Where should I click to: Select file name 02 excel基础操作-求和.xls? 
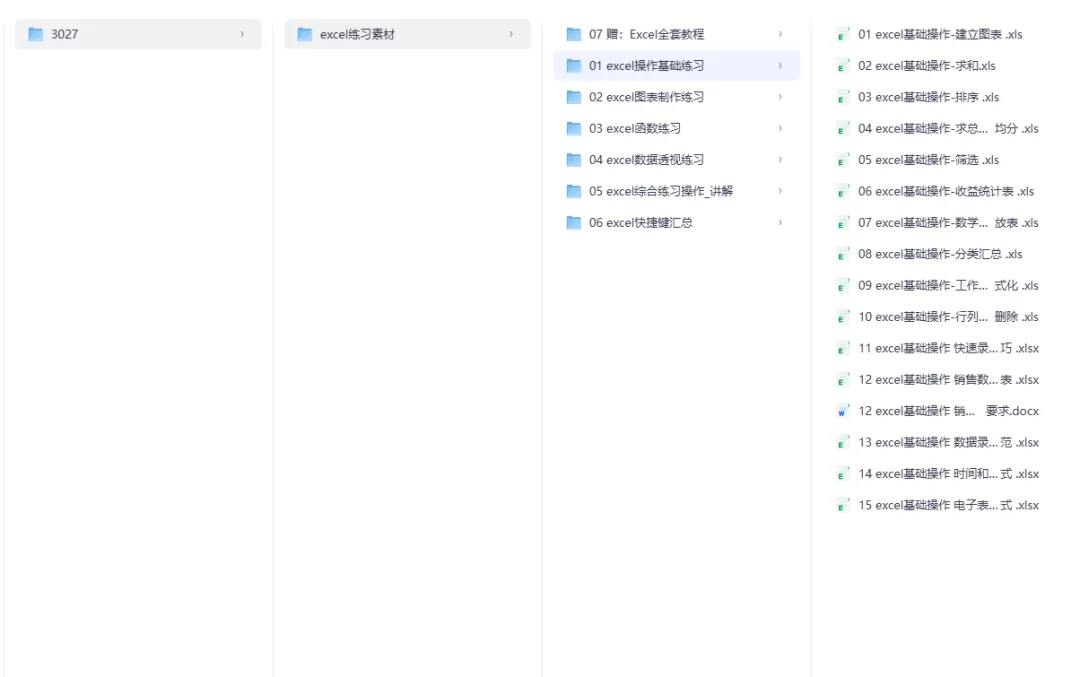(927, 65)
